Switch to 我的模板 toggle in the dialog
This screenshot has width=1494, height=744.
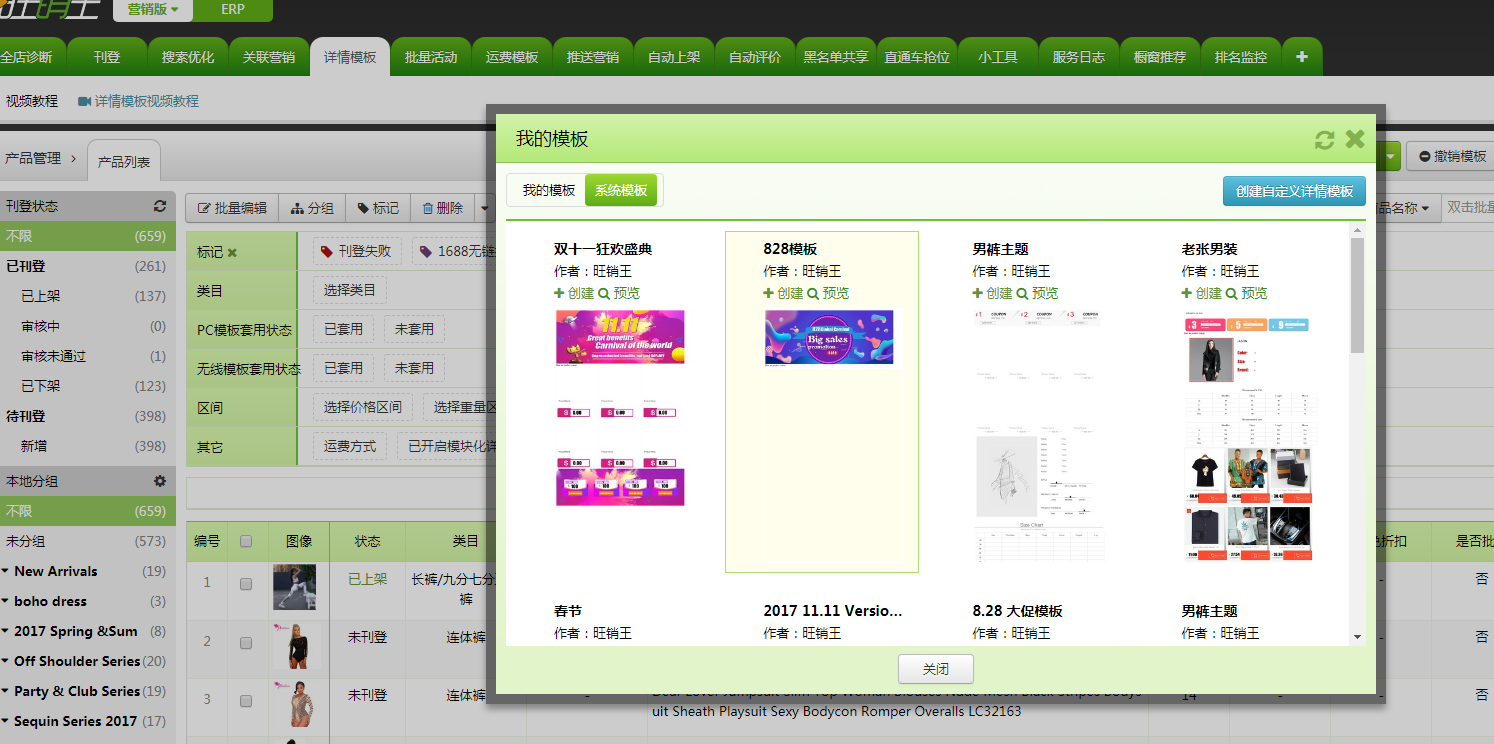(x=548, y=190)
